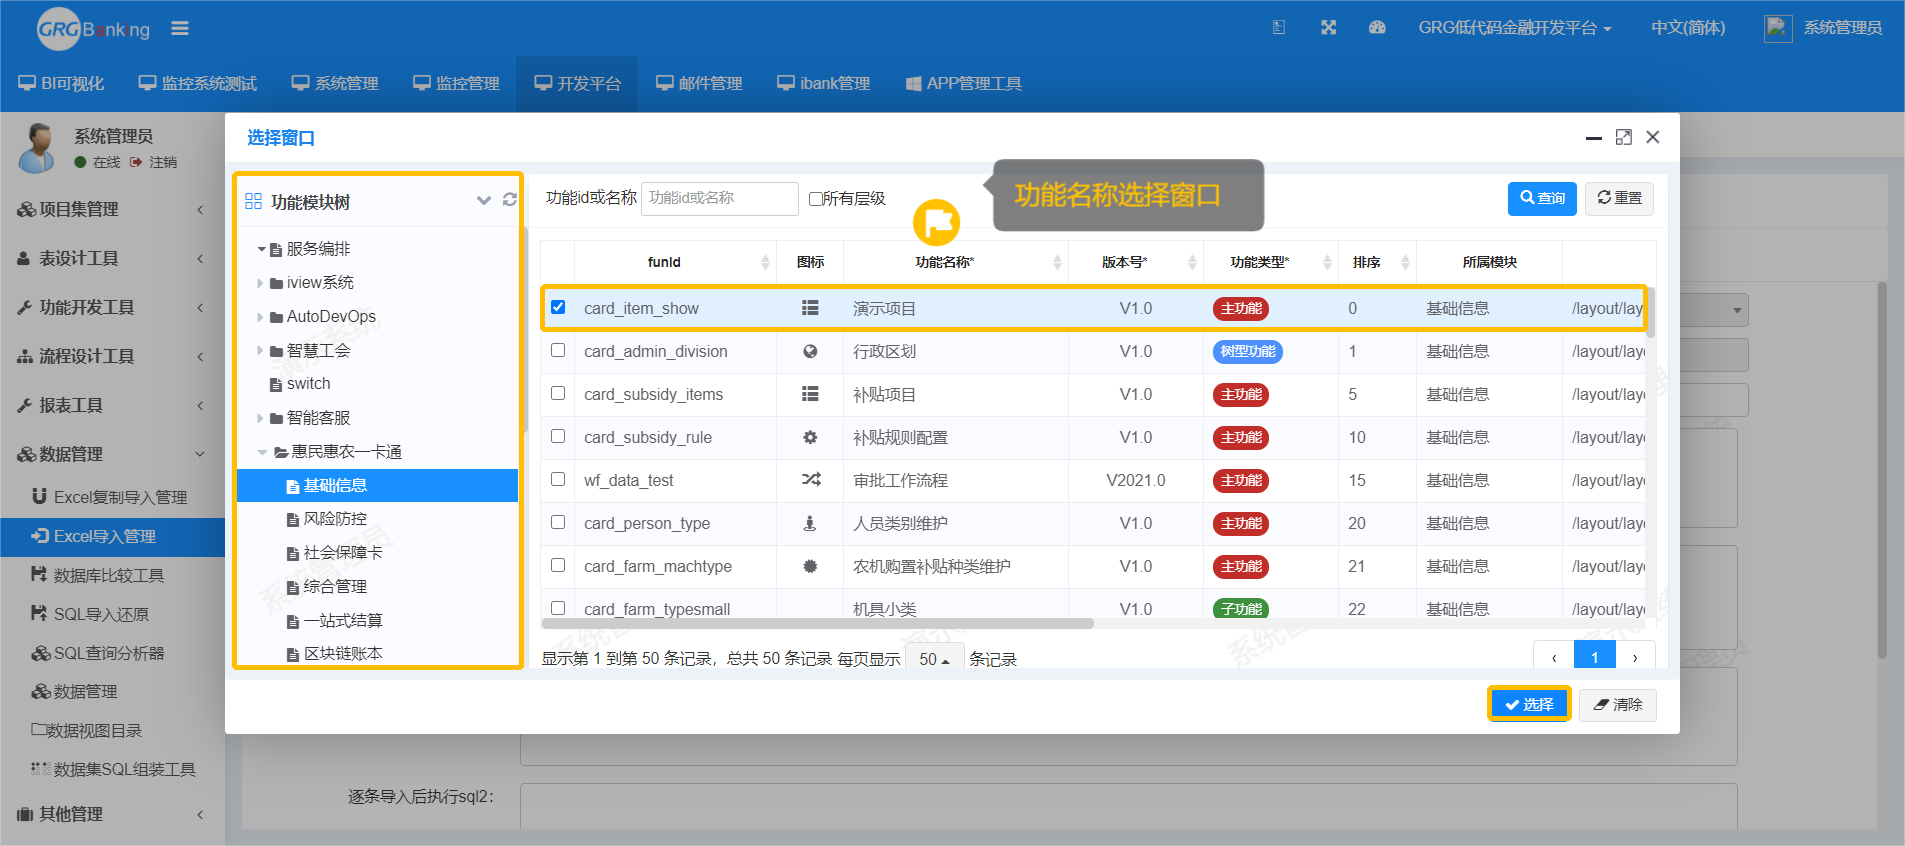Open the 开发平台 top tab
This screenshot has width=1905, height=846.
tap(578, 83)
